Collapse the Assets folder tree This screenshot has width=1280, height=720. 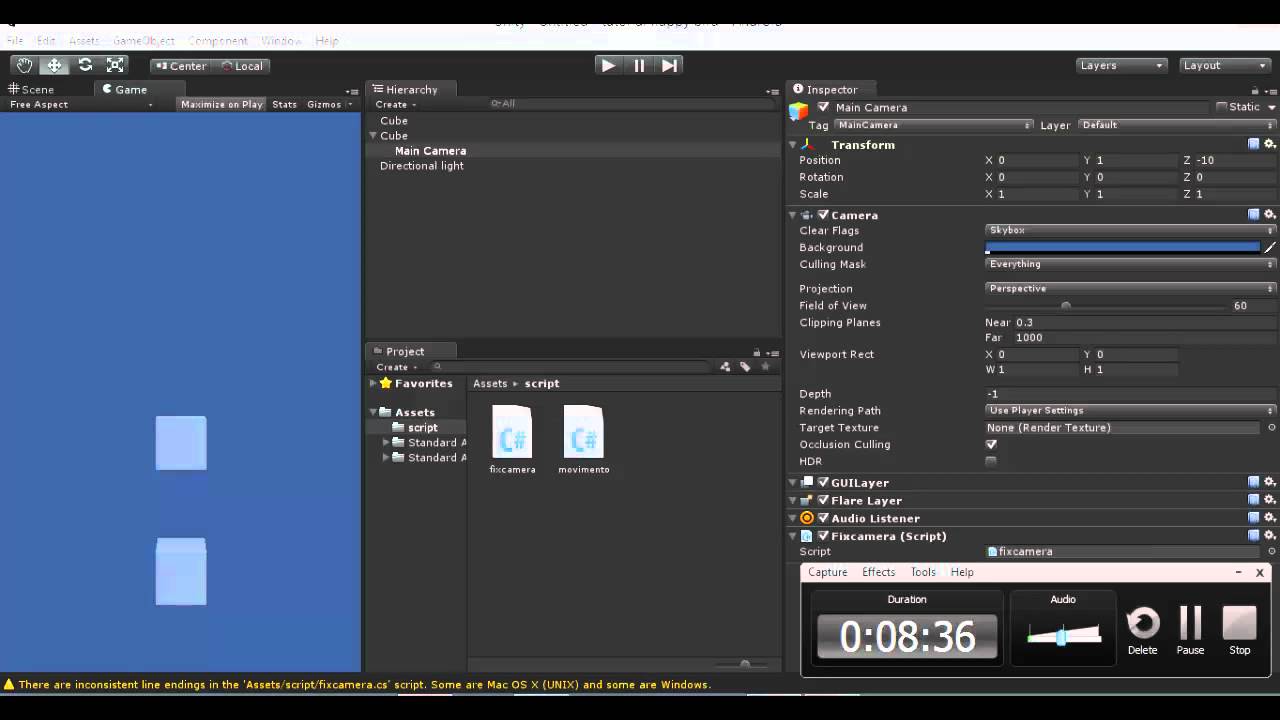[x=373, y=412]
